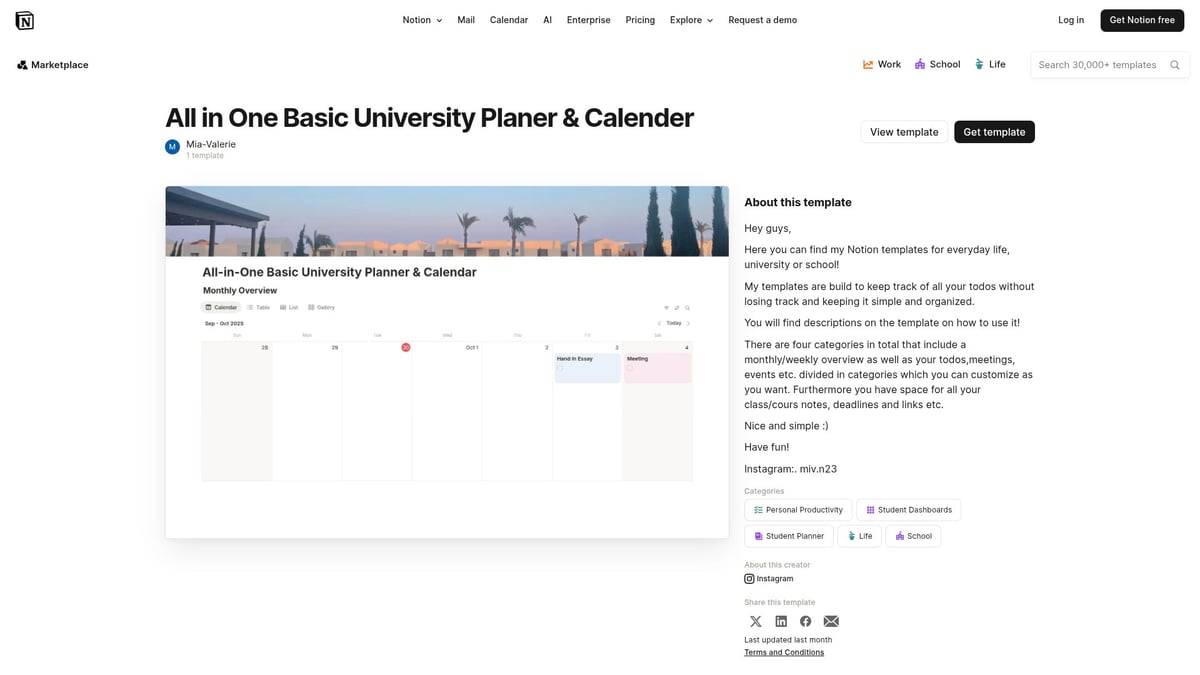This screenshot has height=675, width=1200.
Task: Click the search magnifier icon
Action: point(1174,64)
